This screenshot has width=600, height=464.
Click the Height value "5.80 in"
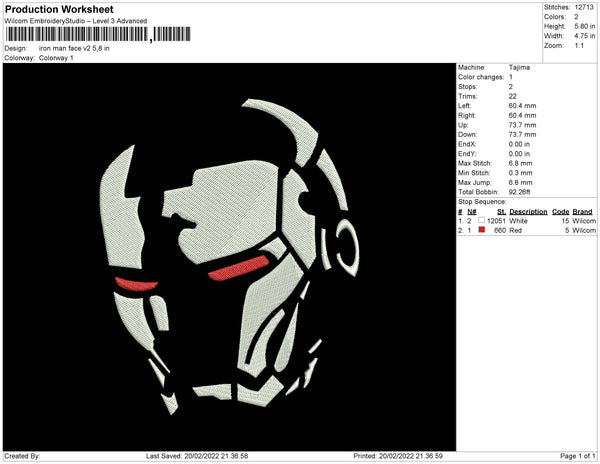coord(585,26)
